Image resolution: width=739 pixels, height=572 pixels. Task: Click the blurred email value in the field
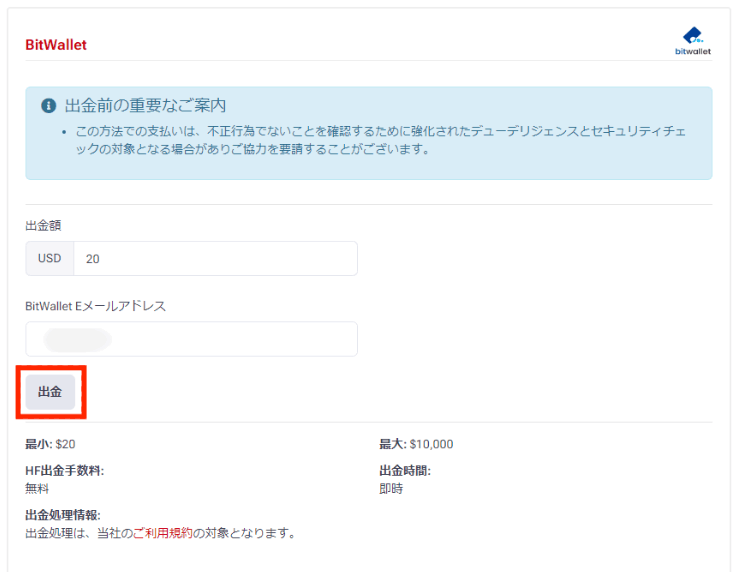pyautogui.click(x=78, y=339)
